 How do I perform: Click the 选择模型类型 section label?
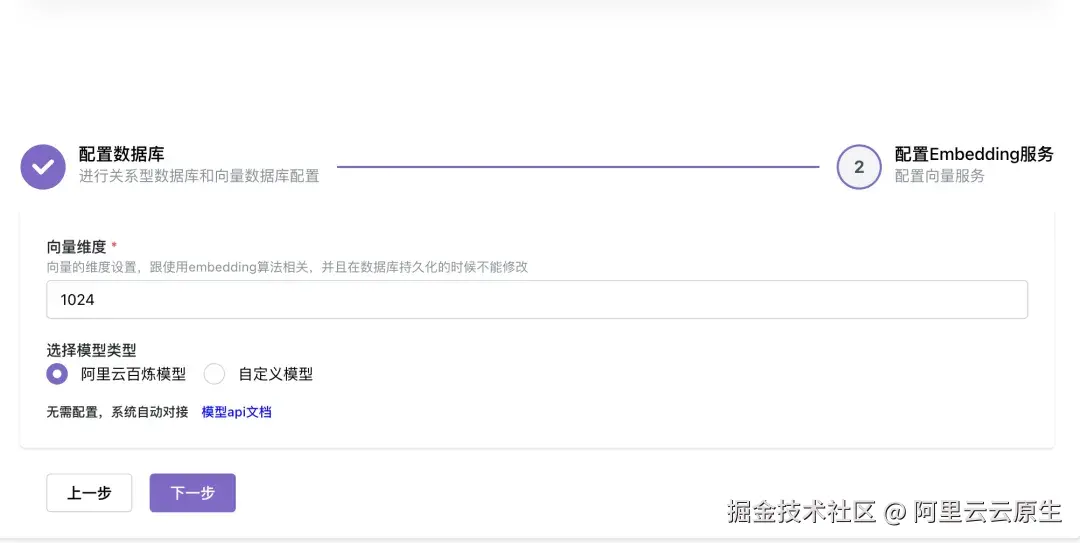tap(91, 350)
